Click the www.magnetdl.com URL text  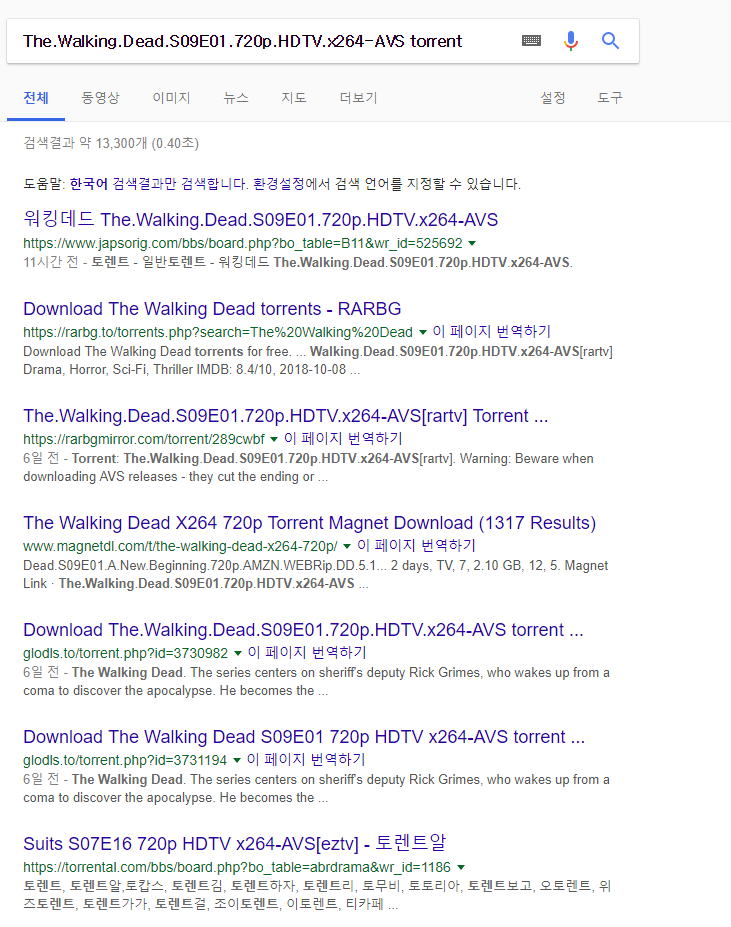pyautogui.click(x=180, y=546)
